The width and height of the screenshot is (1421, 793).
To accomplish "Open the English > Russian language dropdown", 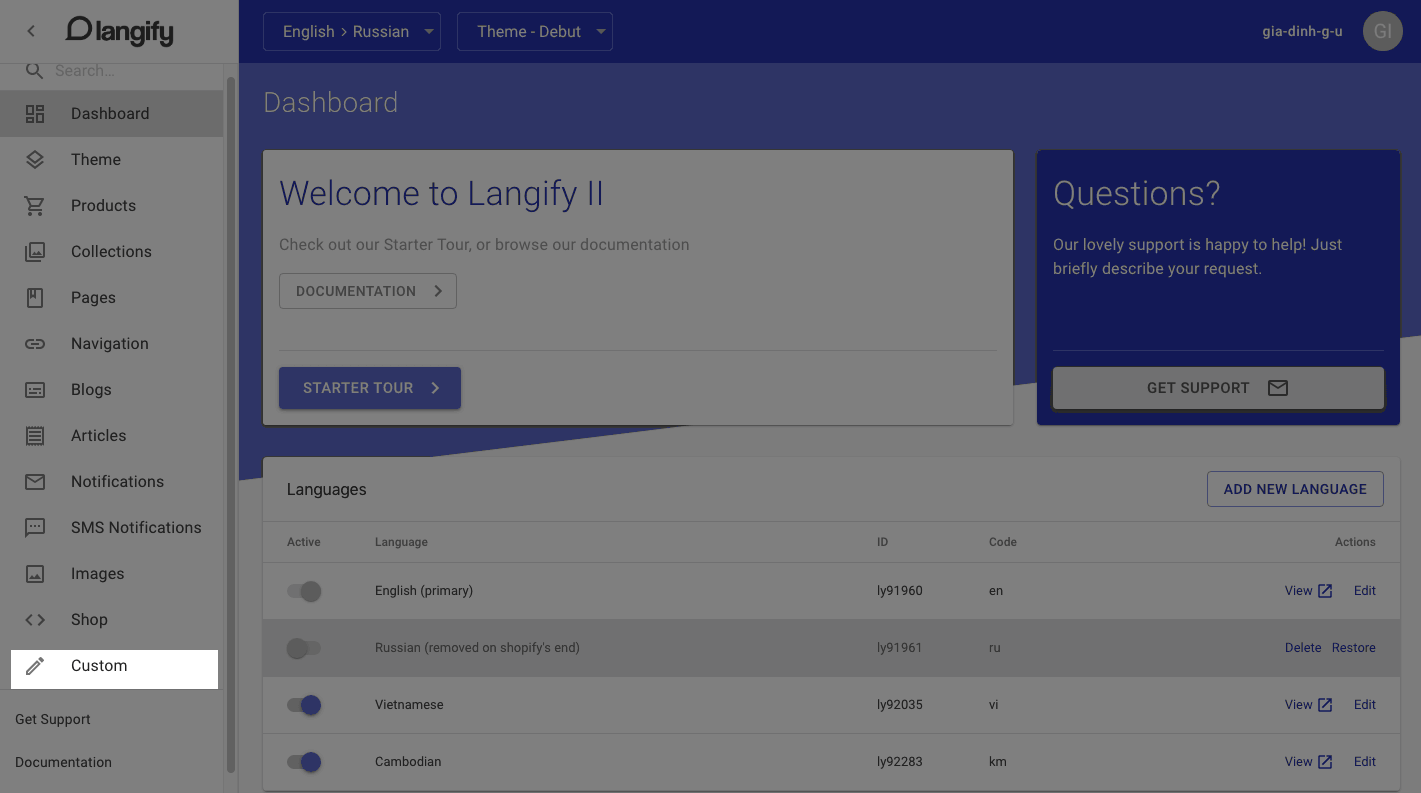I will coord(352,32).
